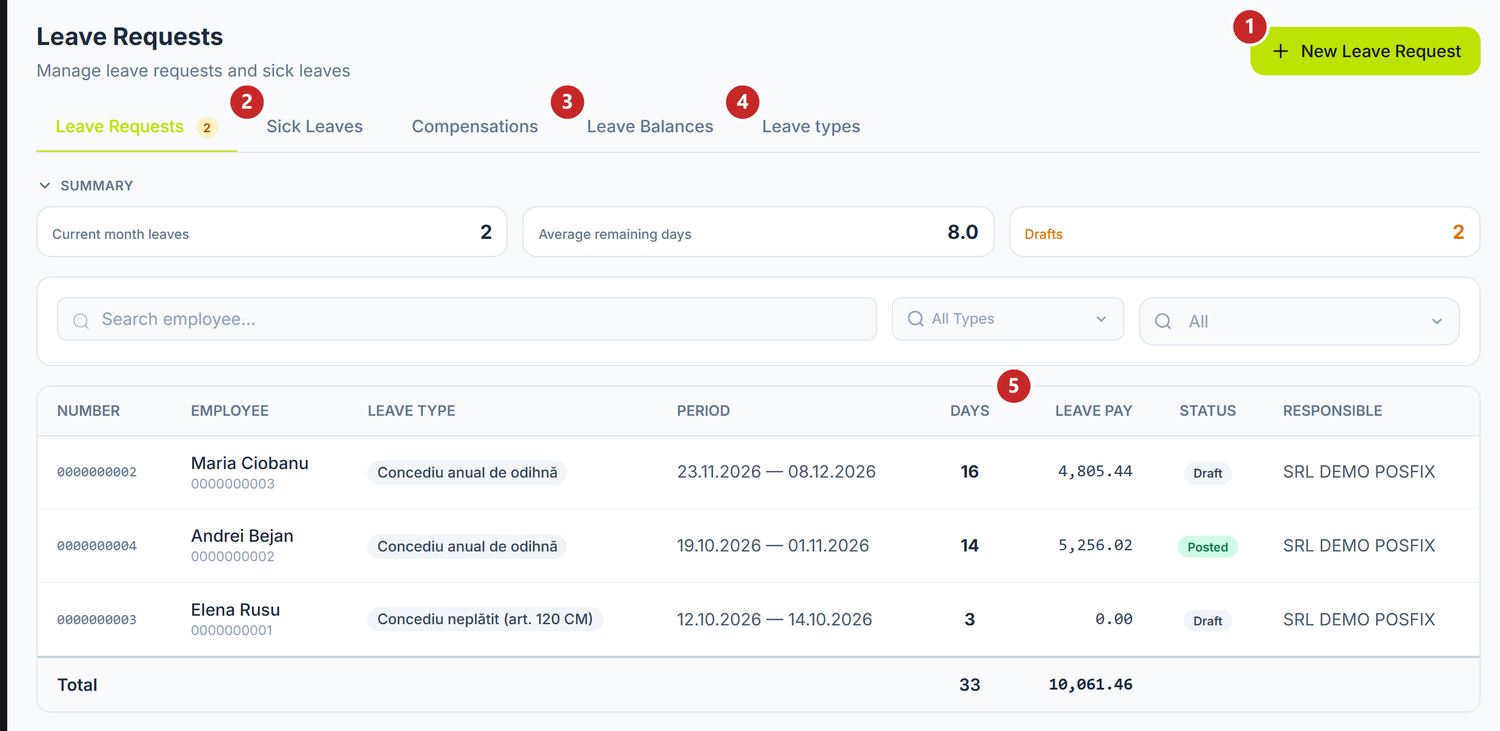Image resolution: width=1500 pixels, height=731 pixels.
Task: Collapse the SUMMARY section chevron
Action: click(44, 186)
